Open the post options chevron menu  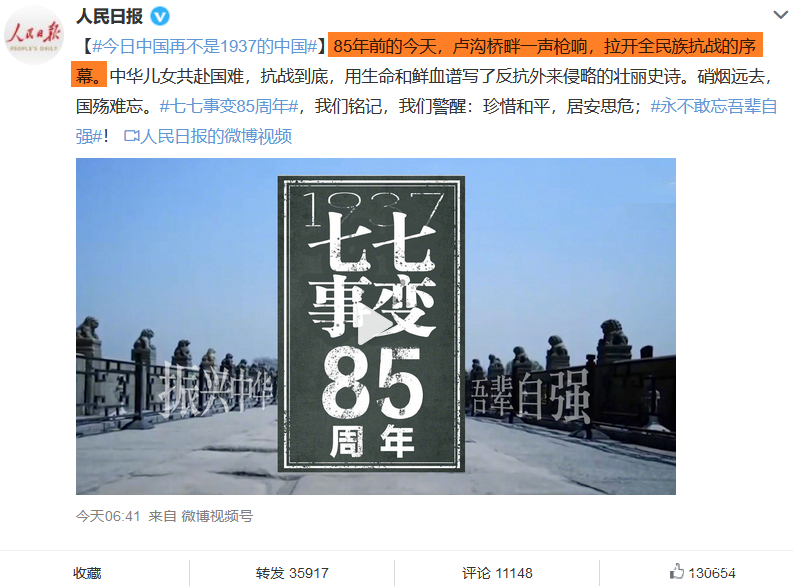pos(781,15)
